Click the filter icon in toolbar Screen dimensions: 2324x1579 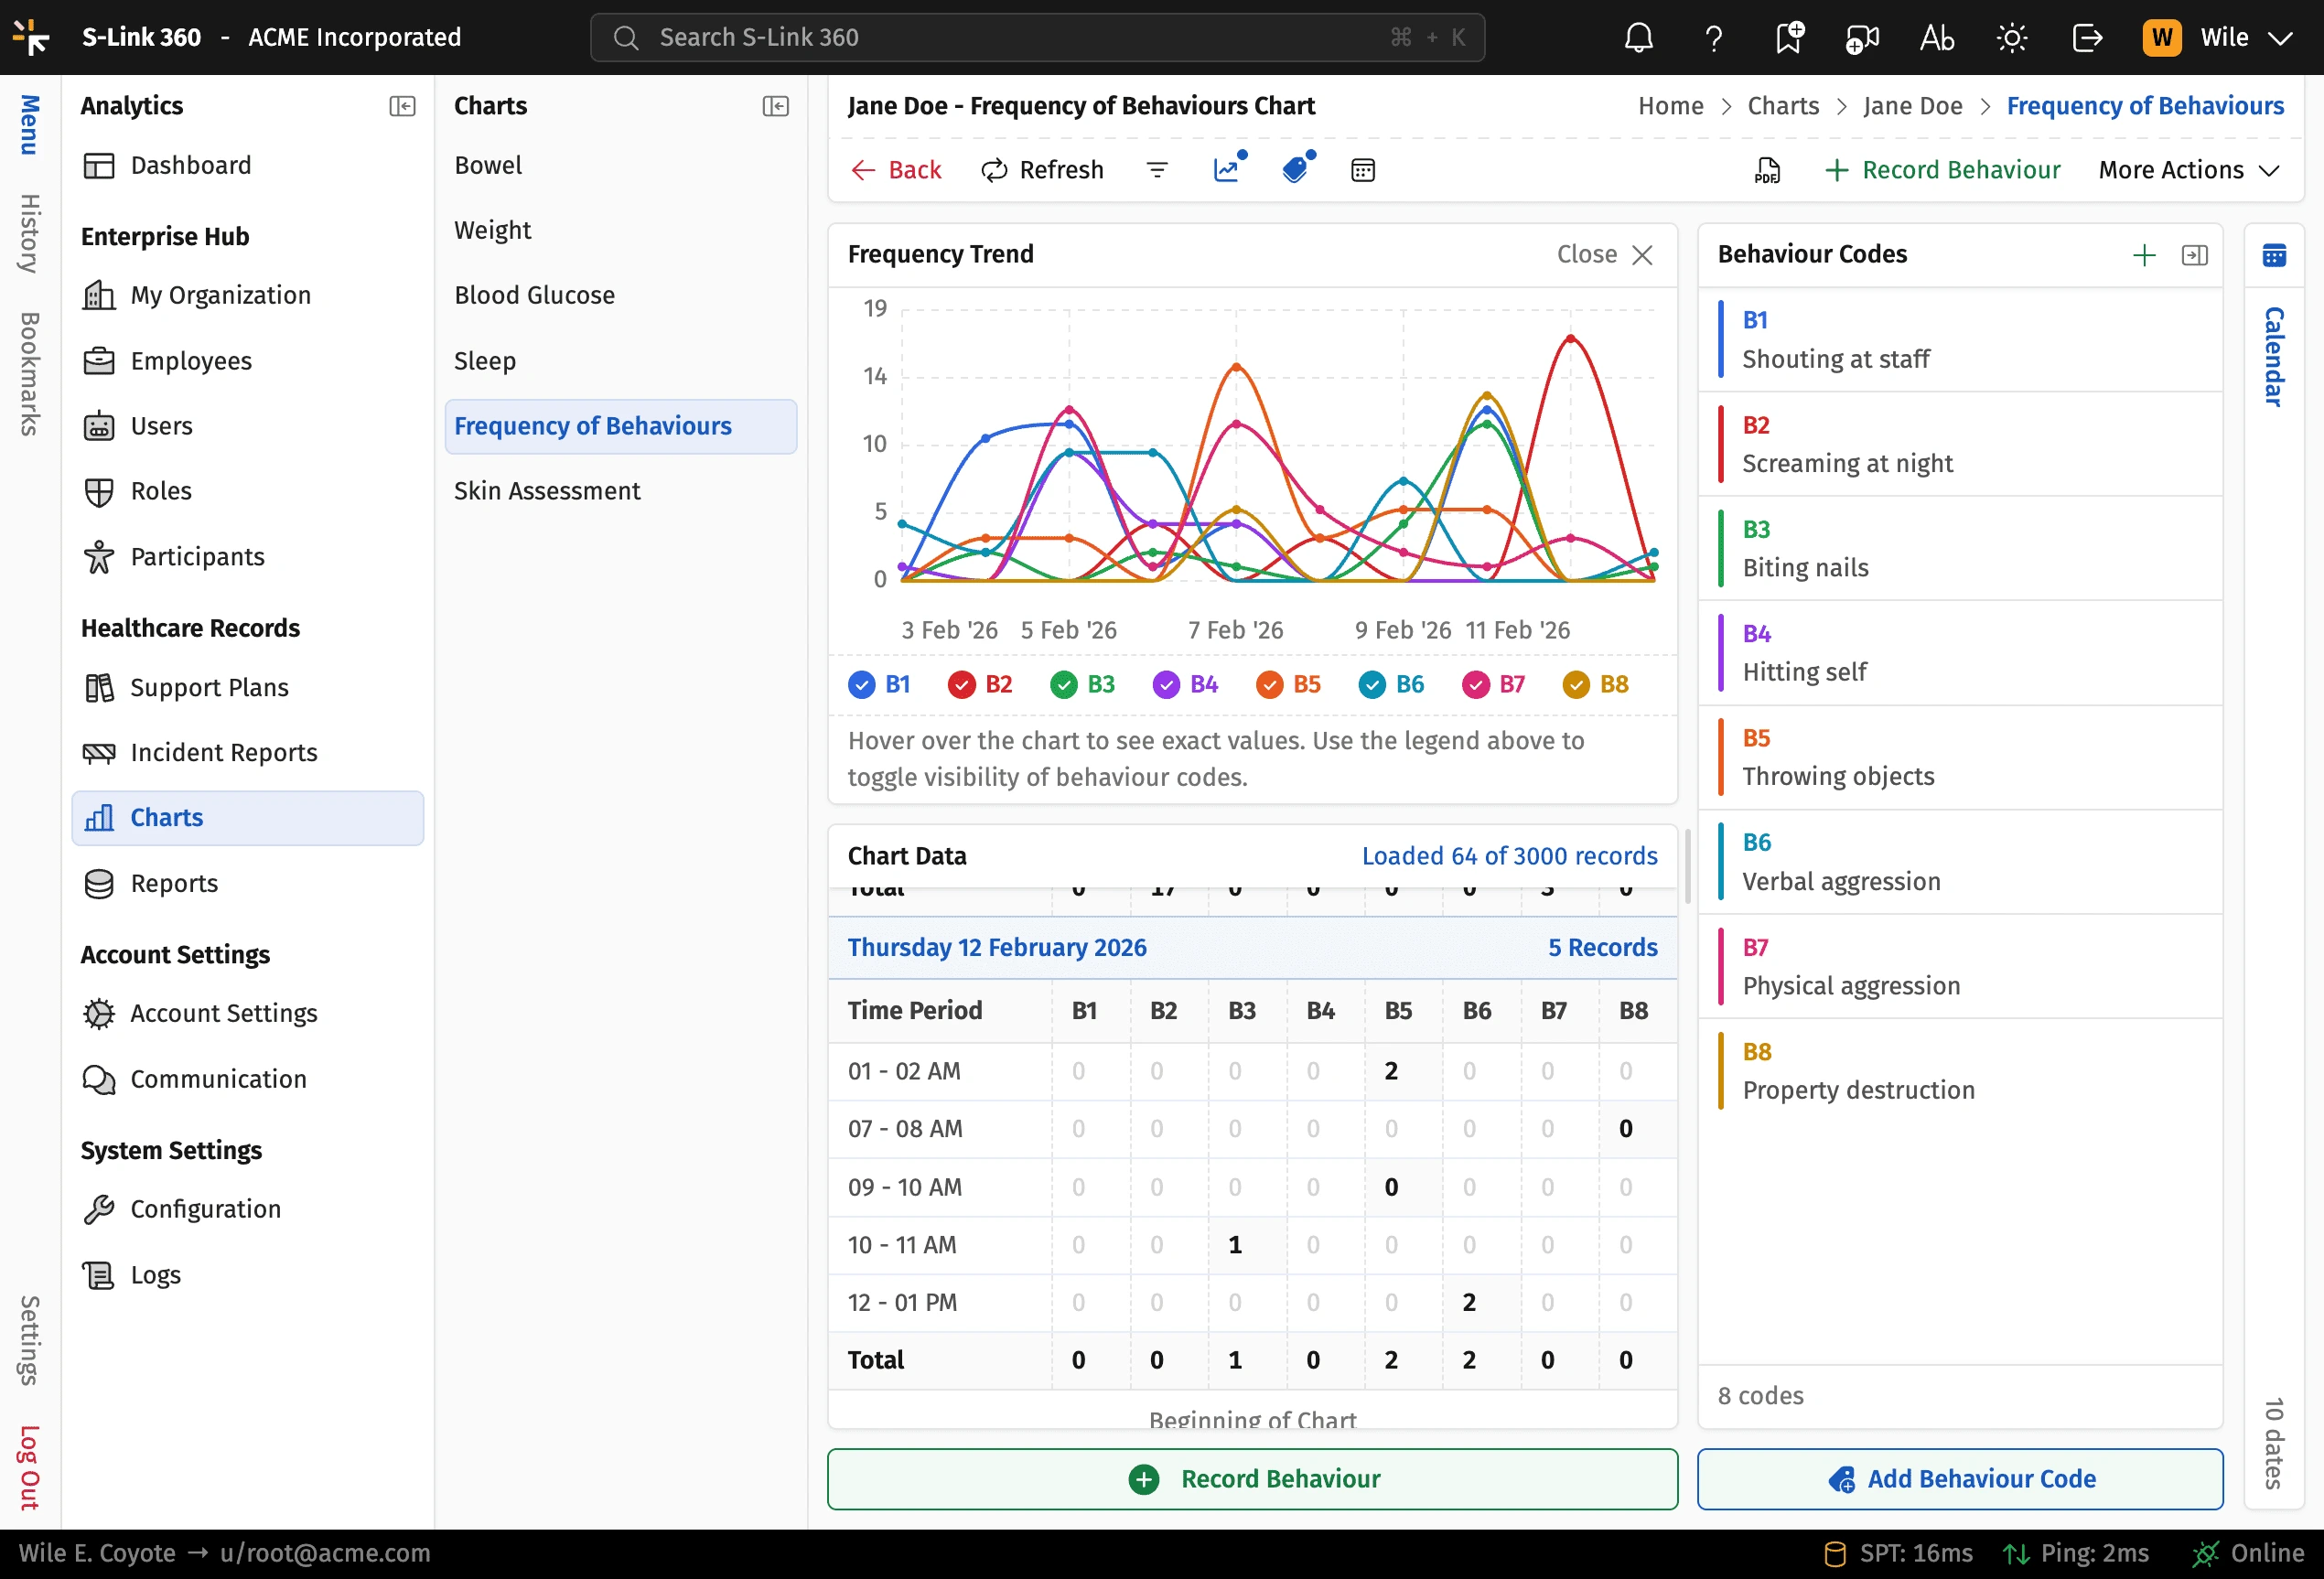point(1157,170)
